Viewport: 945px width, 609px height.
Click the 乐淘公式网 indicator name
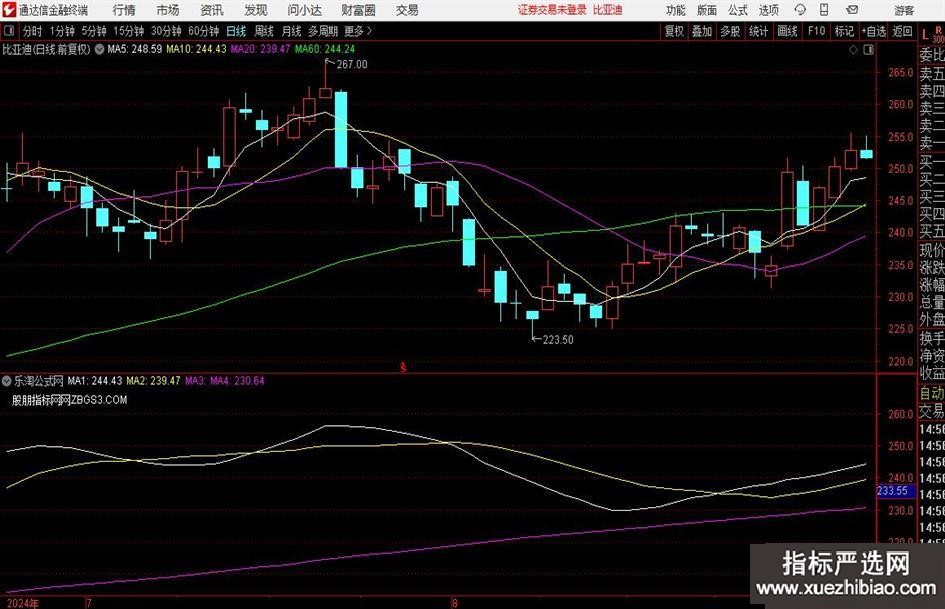(x=39, y=381)
